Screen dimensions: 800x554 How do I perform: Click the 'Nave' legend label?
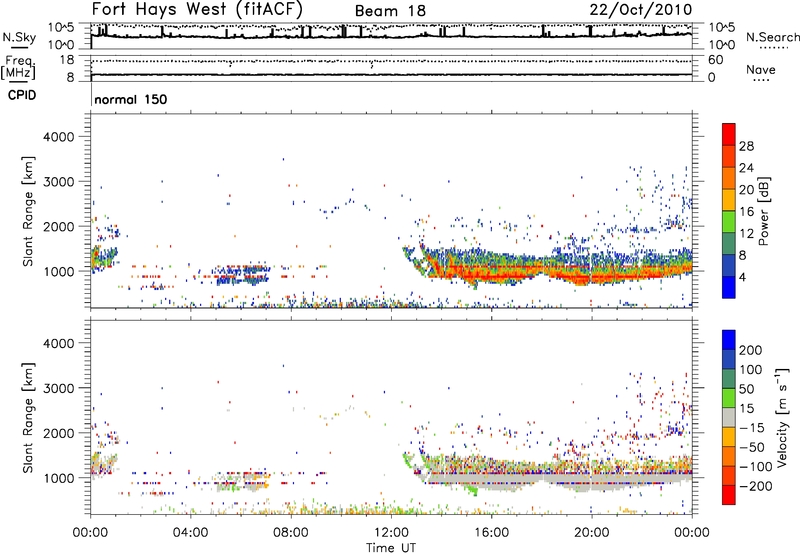pyautogui.click(x=761, y=69)
